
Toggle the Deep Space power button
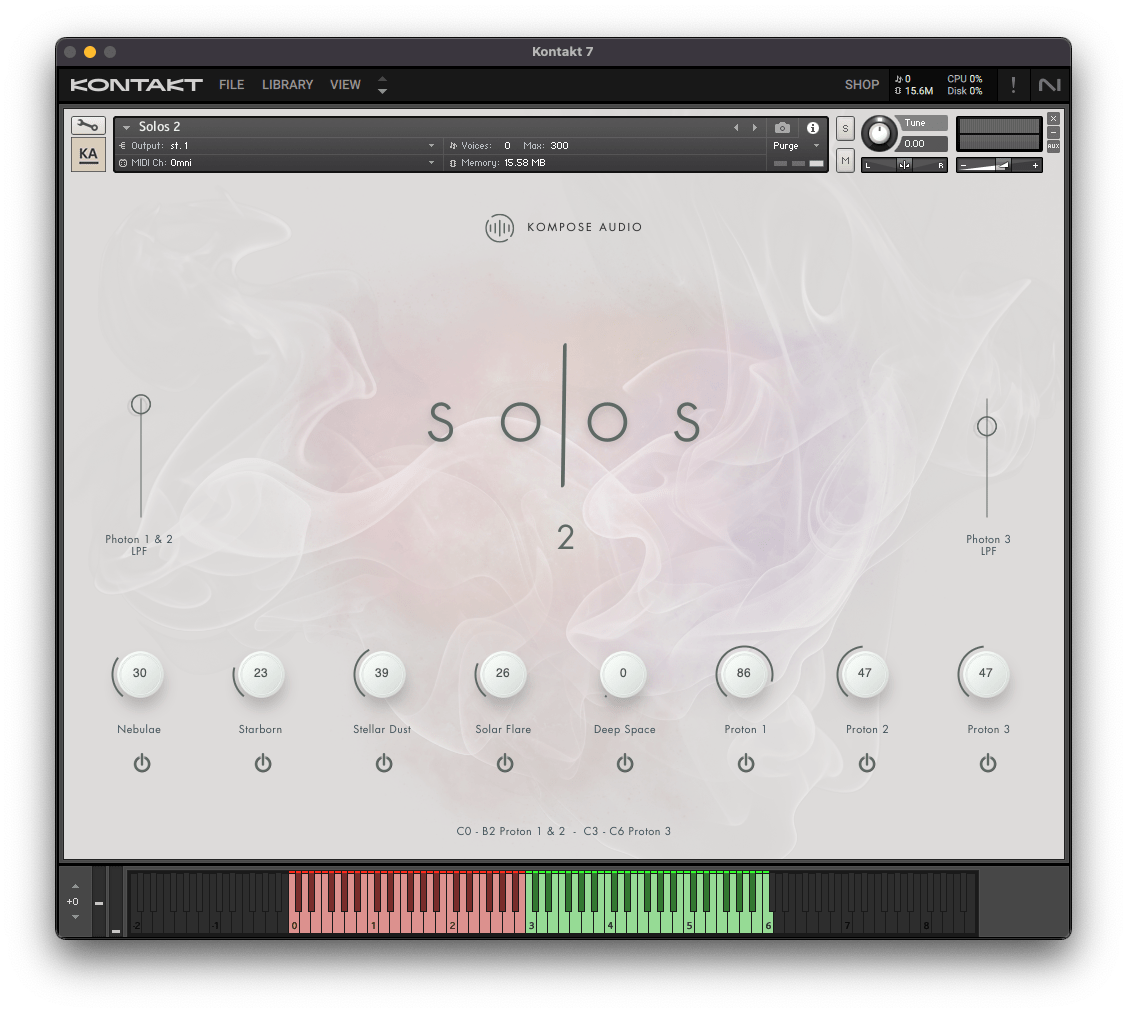click(625, 764)
